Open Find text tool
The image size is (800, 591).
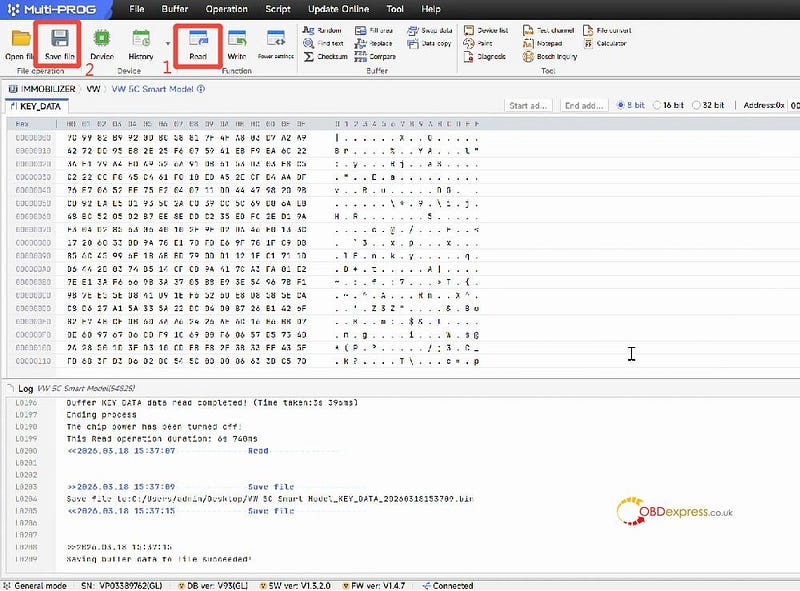pos(323,43)
